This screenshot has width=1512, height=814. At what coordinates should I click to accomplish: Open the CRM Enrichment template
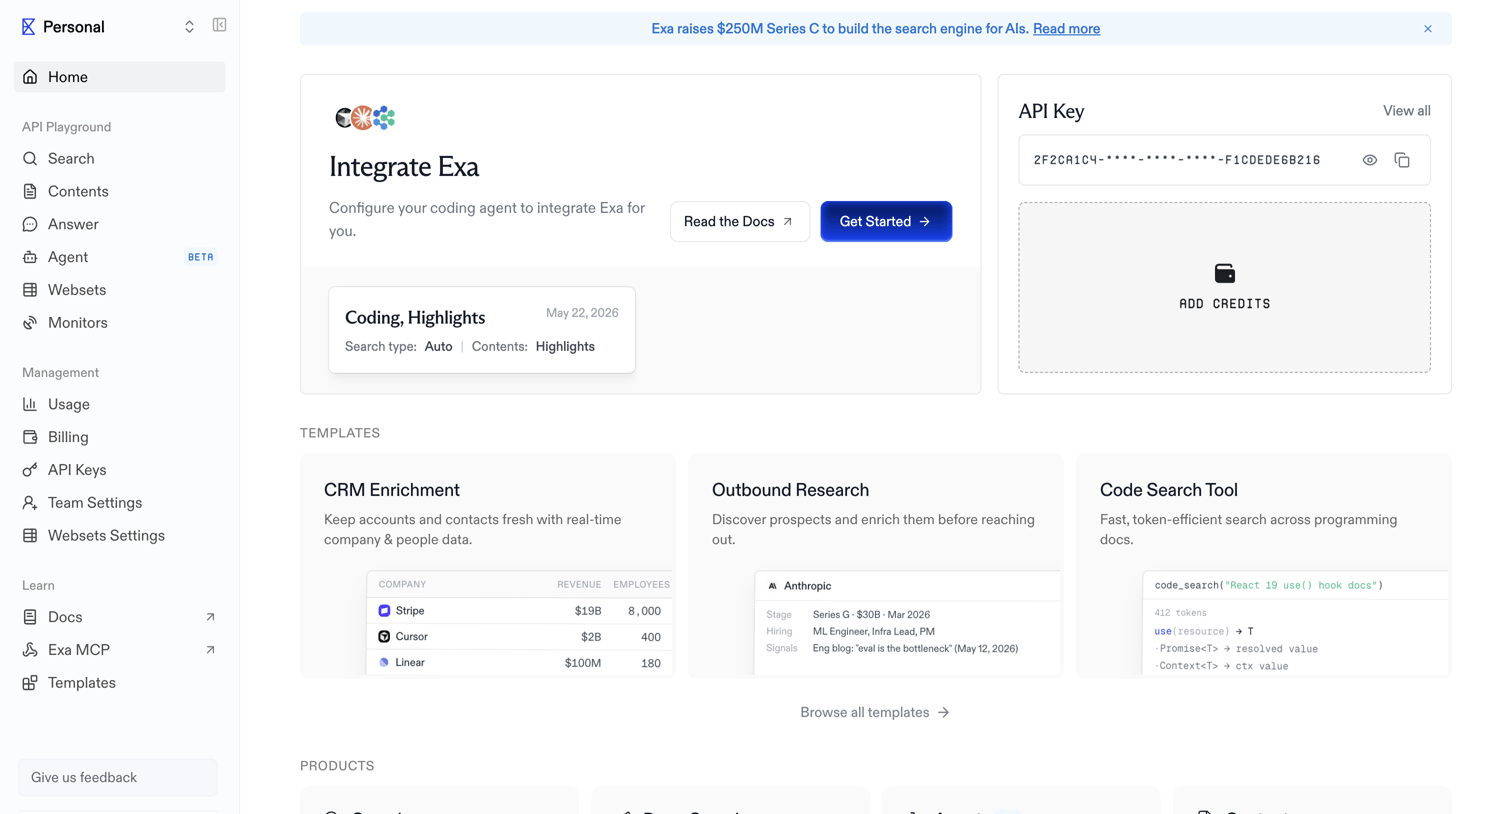pyautogui.click(x=488, y=566)
